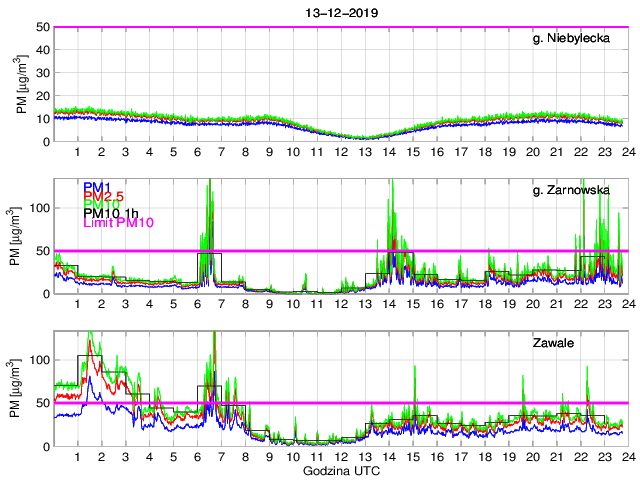The height and width of the screenshot is (480, 640).
Task: Click the 50 y-axis tick in top panel
Action: coord(44,27)
